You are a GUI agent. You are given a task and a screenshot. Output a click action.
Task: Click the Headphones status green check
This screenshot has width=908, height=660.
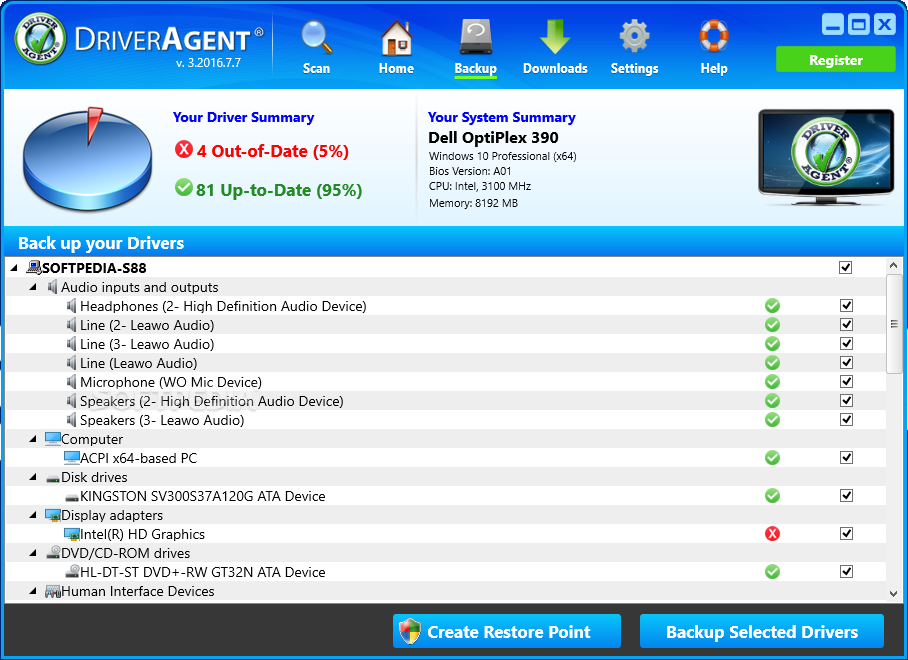(x=772, y=306)
